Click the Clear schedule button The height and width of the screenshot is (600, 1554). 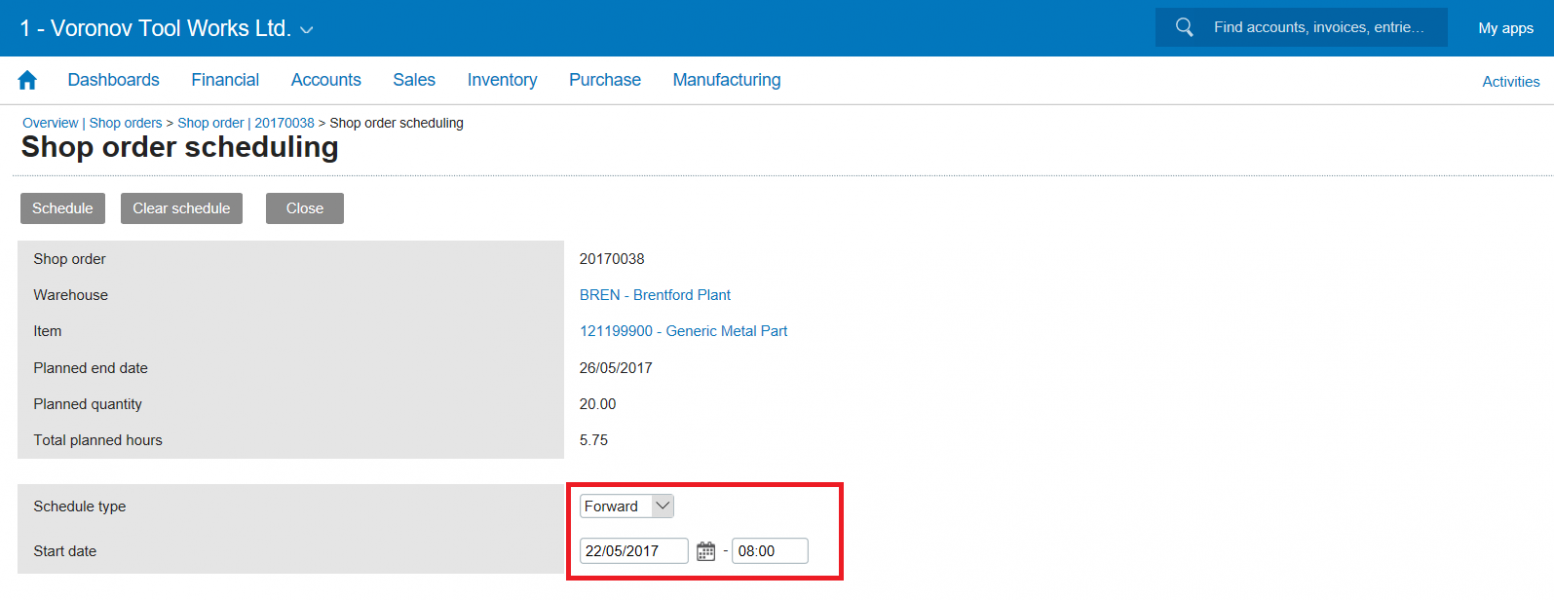181,208
